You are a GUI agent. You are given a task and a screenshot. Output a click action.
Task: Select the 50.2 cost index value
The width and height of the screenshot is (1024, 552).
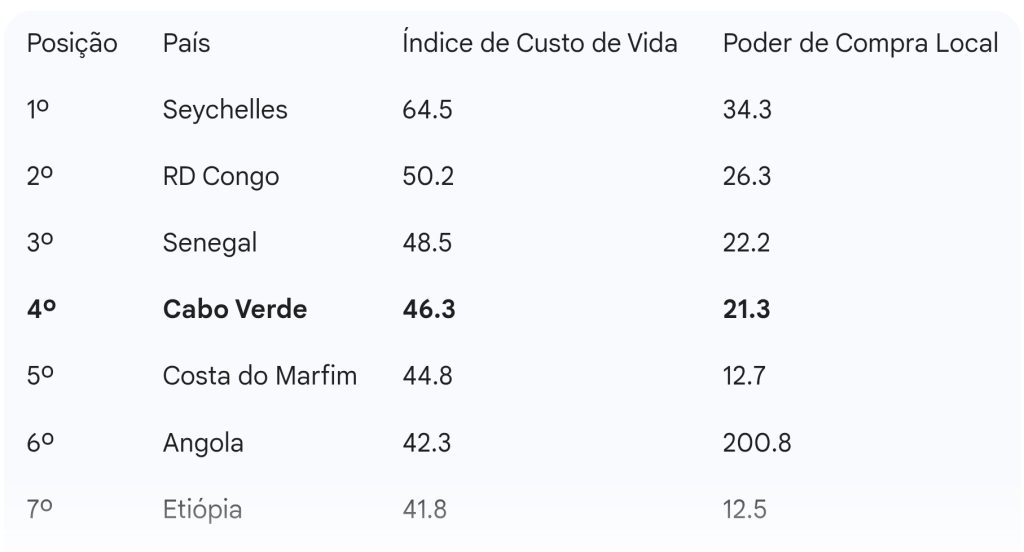[428, 177]
